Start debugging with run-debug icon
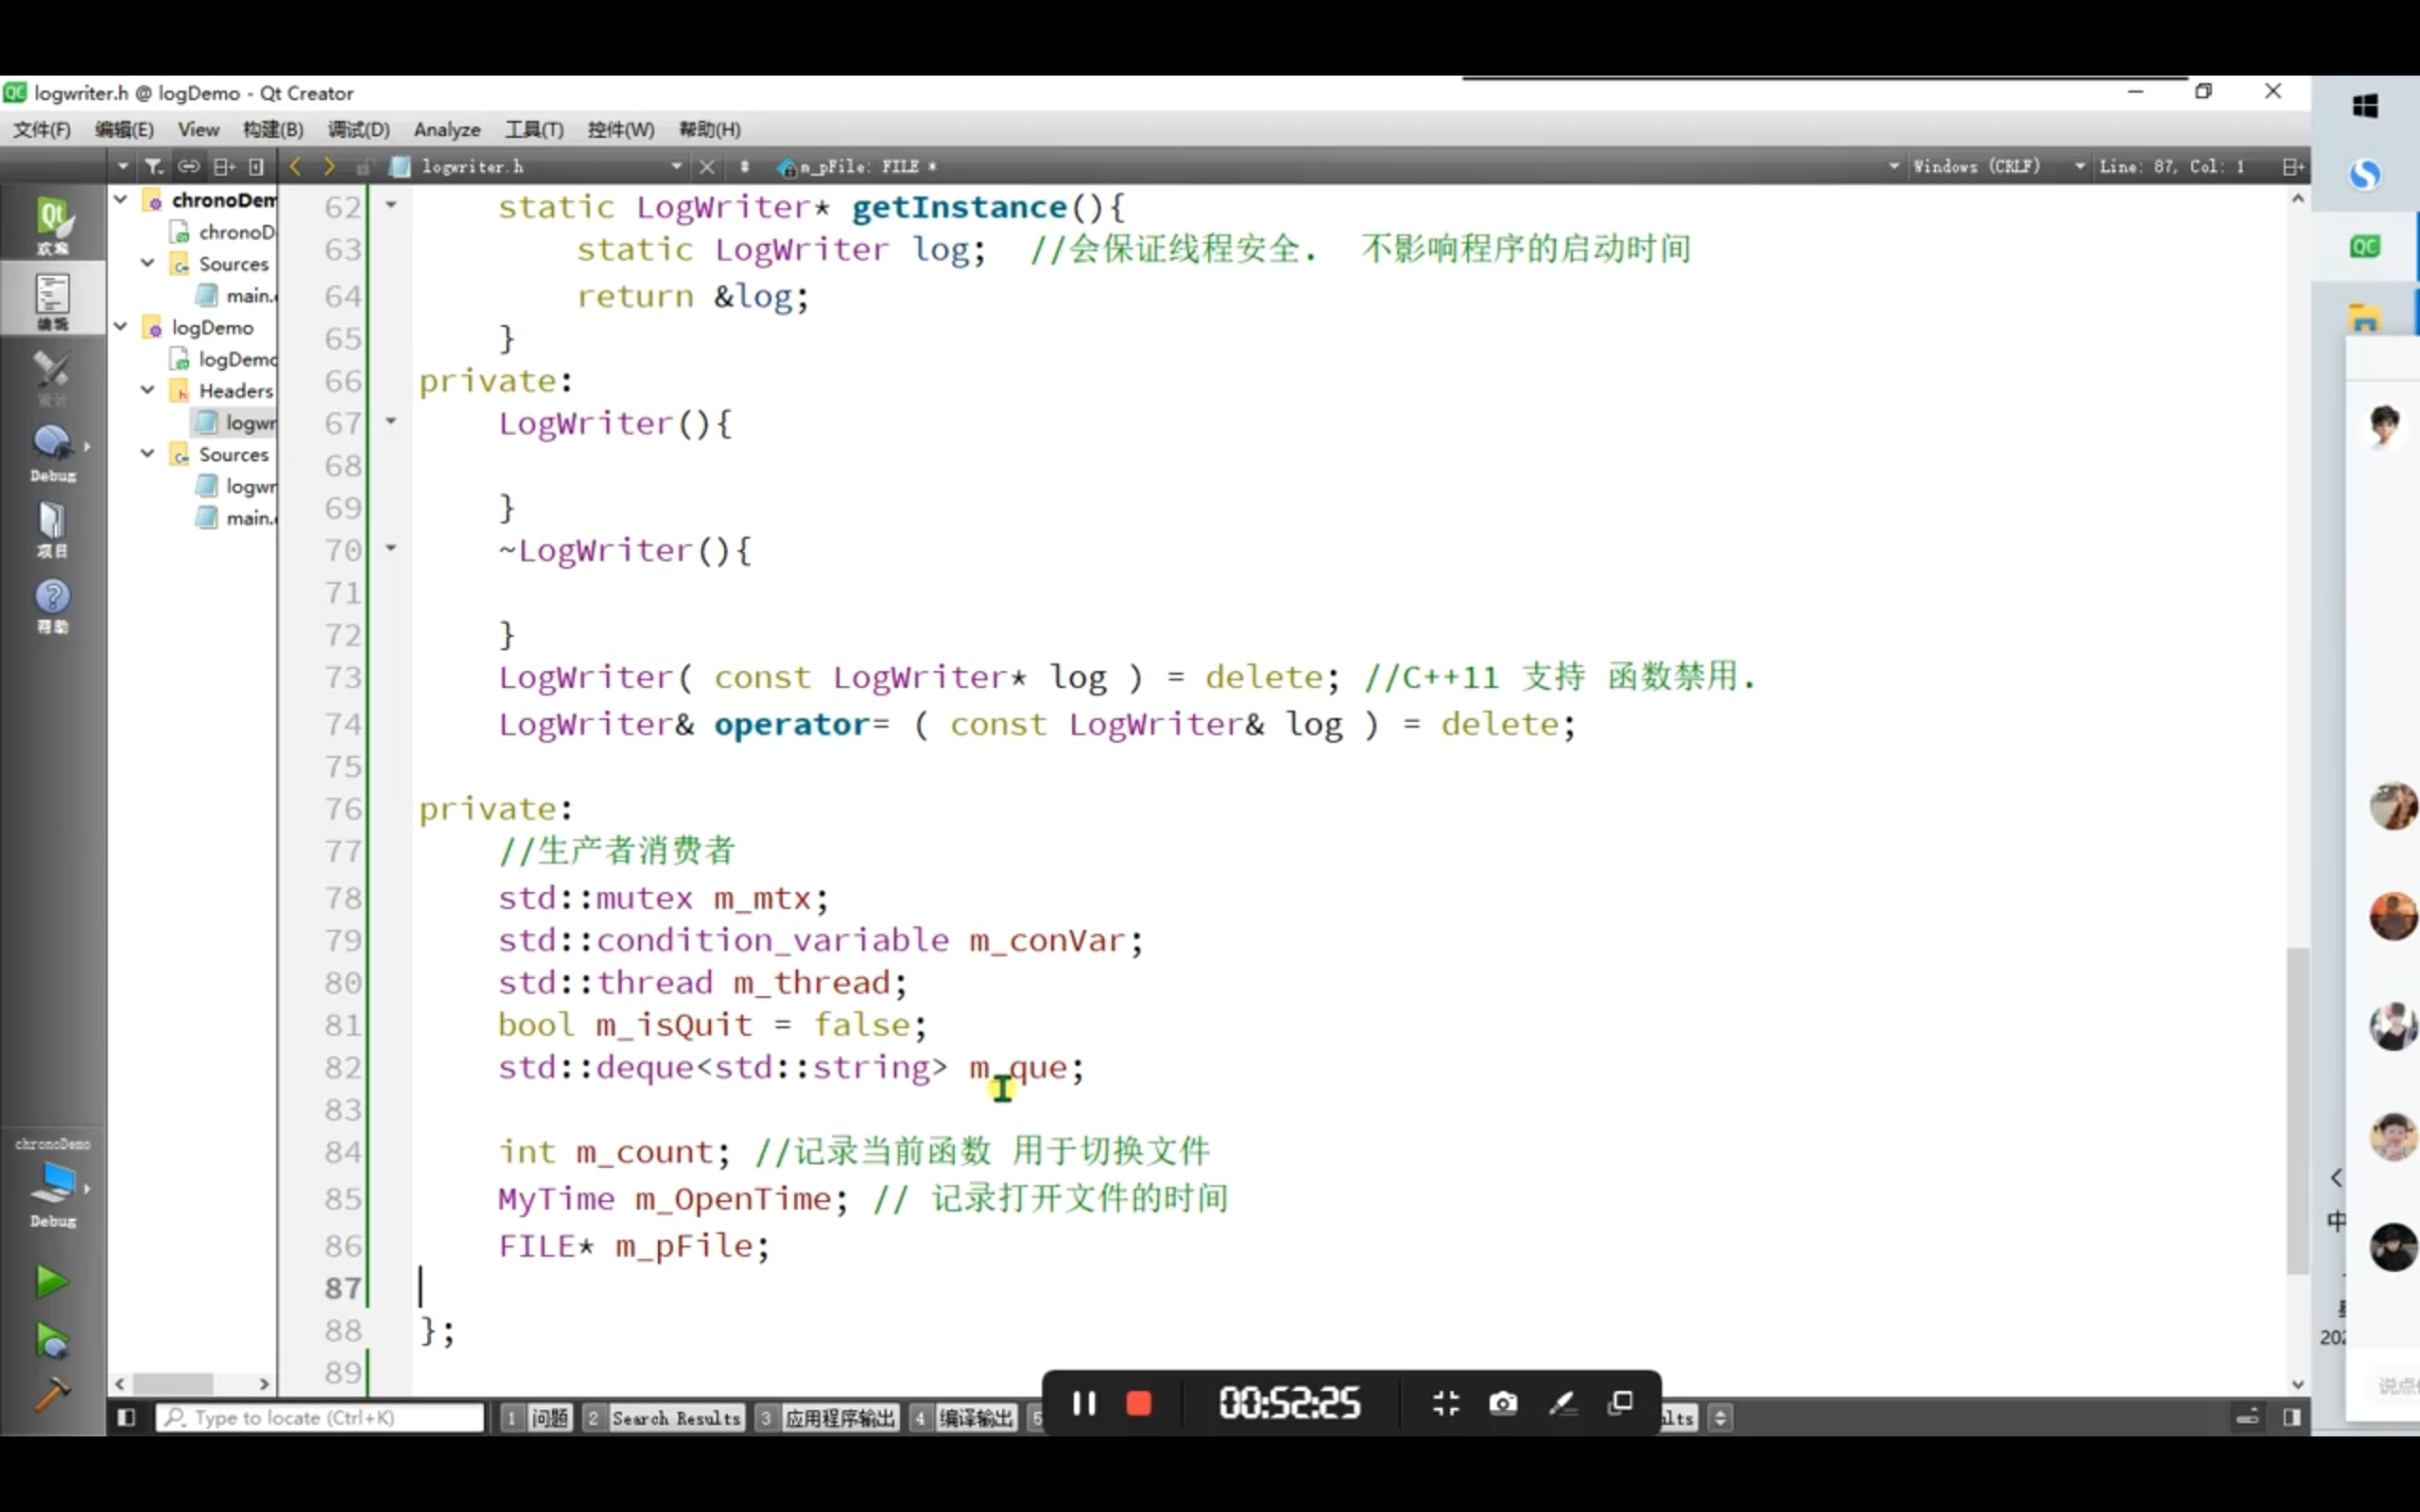Screen dimensions: 2420x1512 tap(51, 1340)
